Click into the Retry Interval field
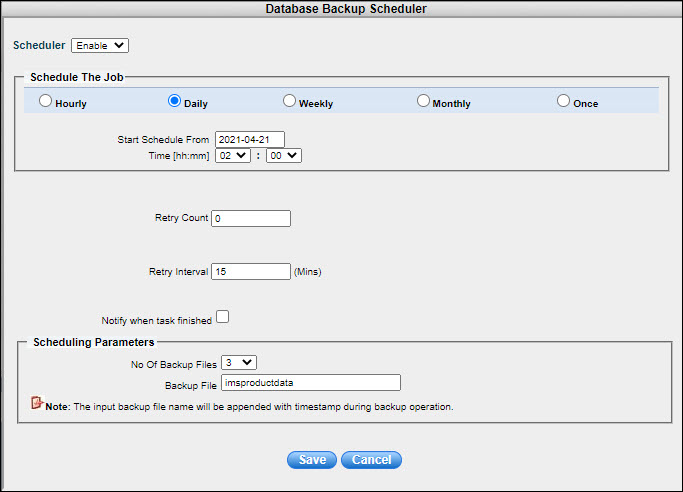This screenshot has width=683, height=492. point(251,271)
